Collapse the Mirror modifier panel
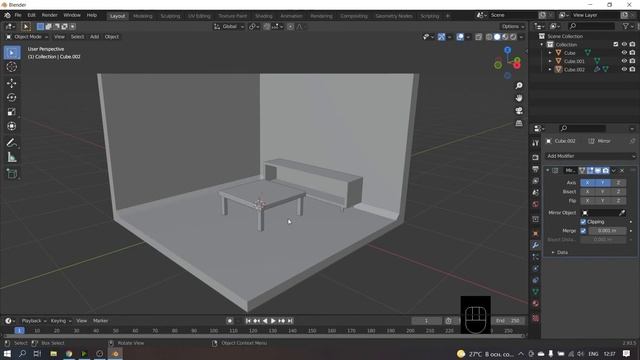Screen dimensions: 640x360 tap(548, 170)
